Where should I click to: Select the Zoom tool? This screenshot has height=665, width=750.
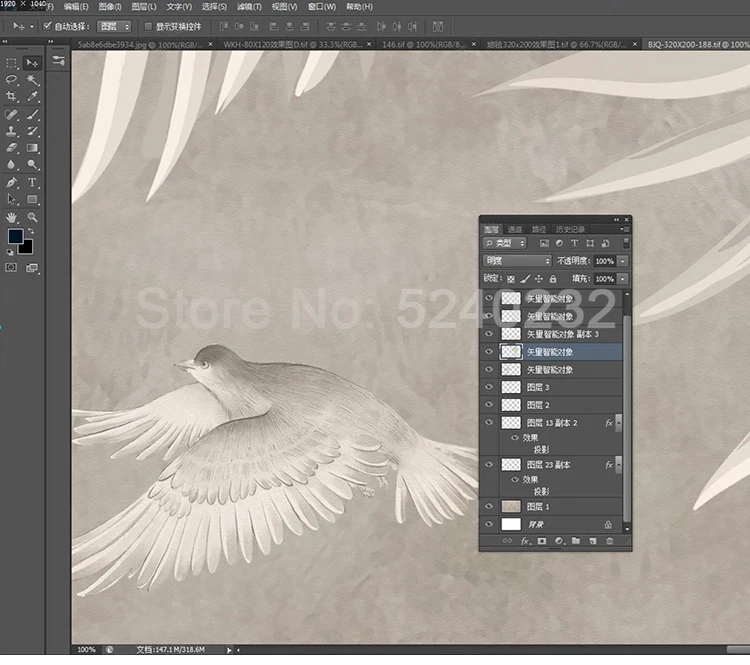33,217
